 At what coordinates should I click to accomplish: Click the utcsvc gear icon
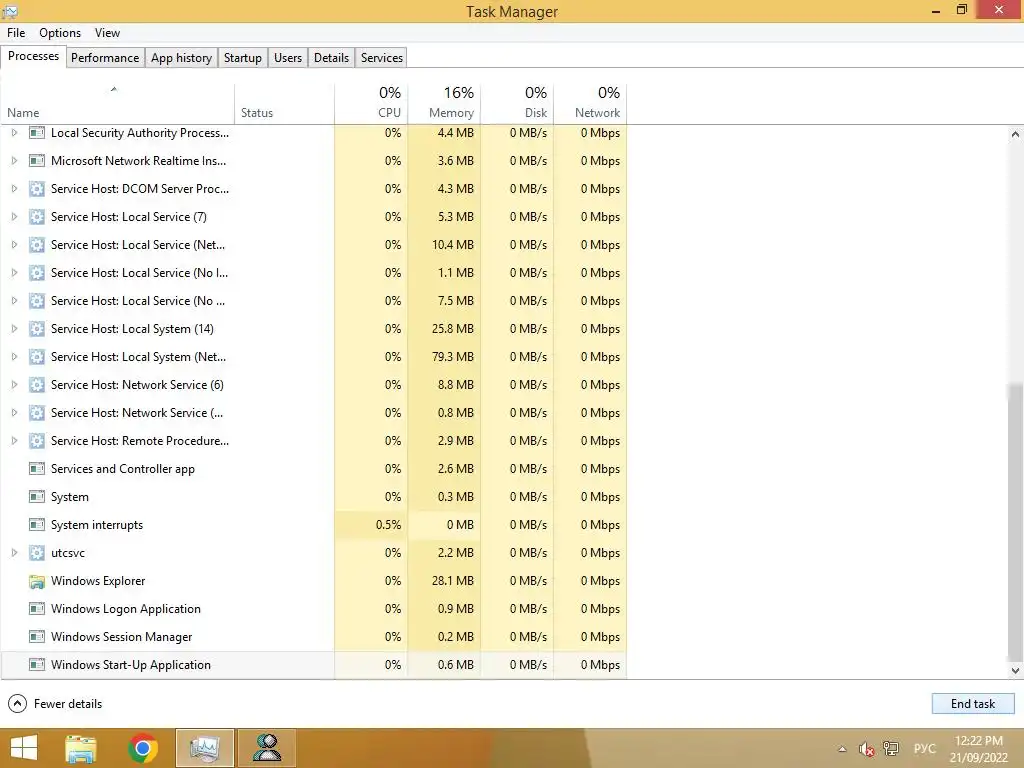pyautogui.click(x=37, y=553)
